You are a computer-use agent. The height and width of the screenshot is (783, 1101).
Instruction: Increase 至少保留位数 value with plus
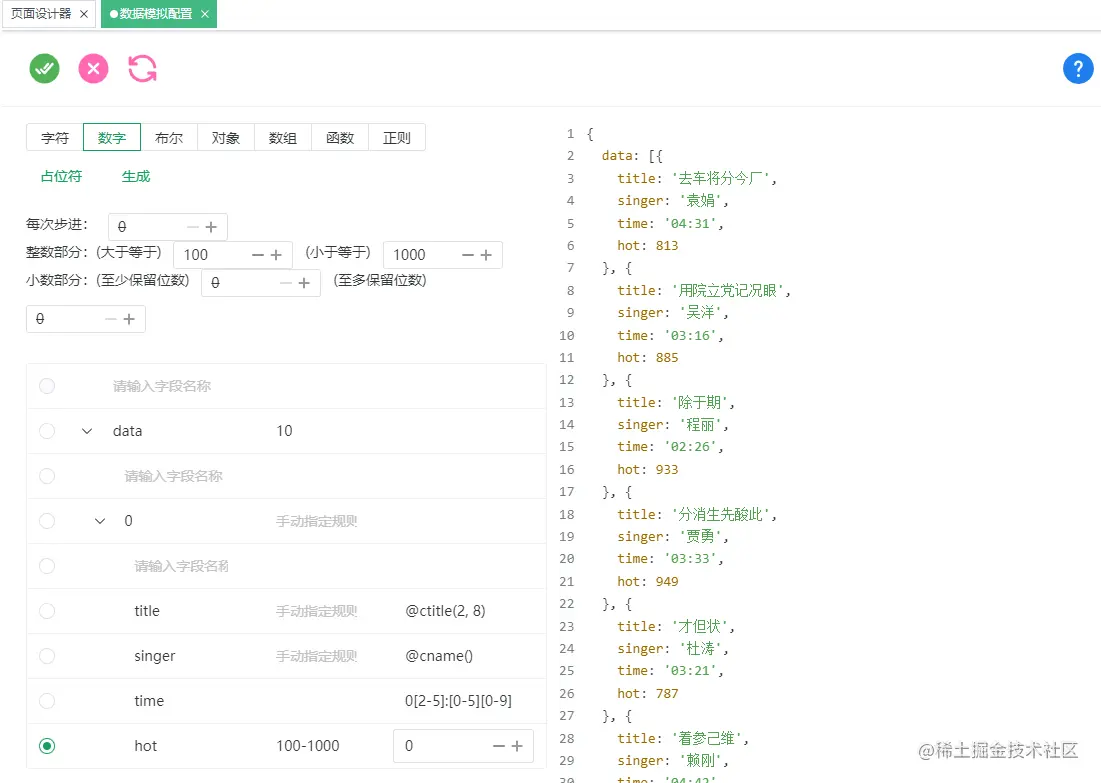[304, 283]
